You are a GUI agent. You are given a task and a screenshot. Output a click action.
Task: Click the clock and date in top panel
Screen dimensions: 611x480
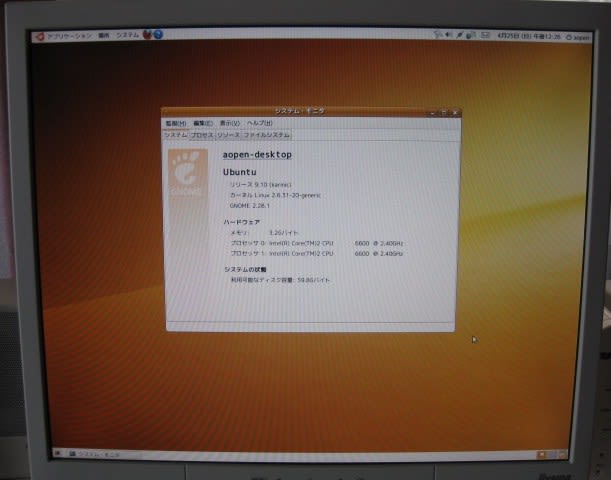pyautogui.click(x=527, y=36)
